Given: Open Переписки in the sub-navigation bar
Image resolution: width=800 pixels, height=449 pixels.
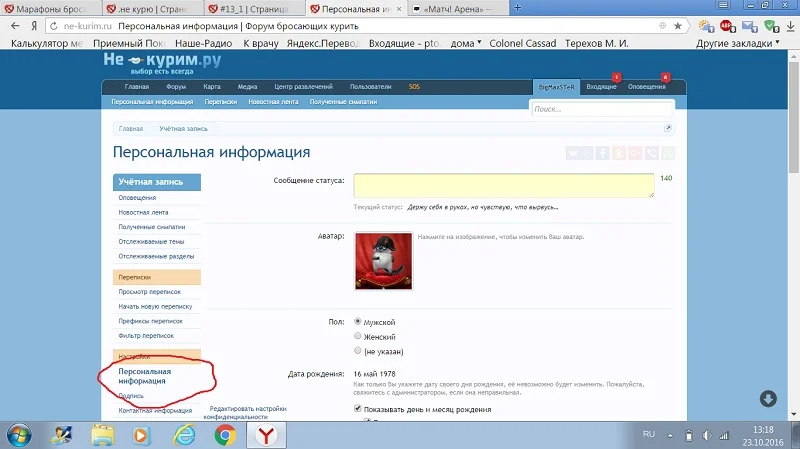Looking at the screenshot, I should click(221, 102).
